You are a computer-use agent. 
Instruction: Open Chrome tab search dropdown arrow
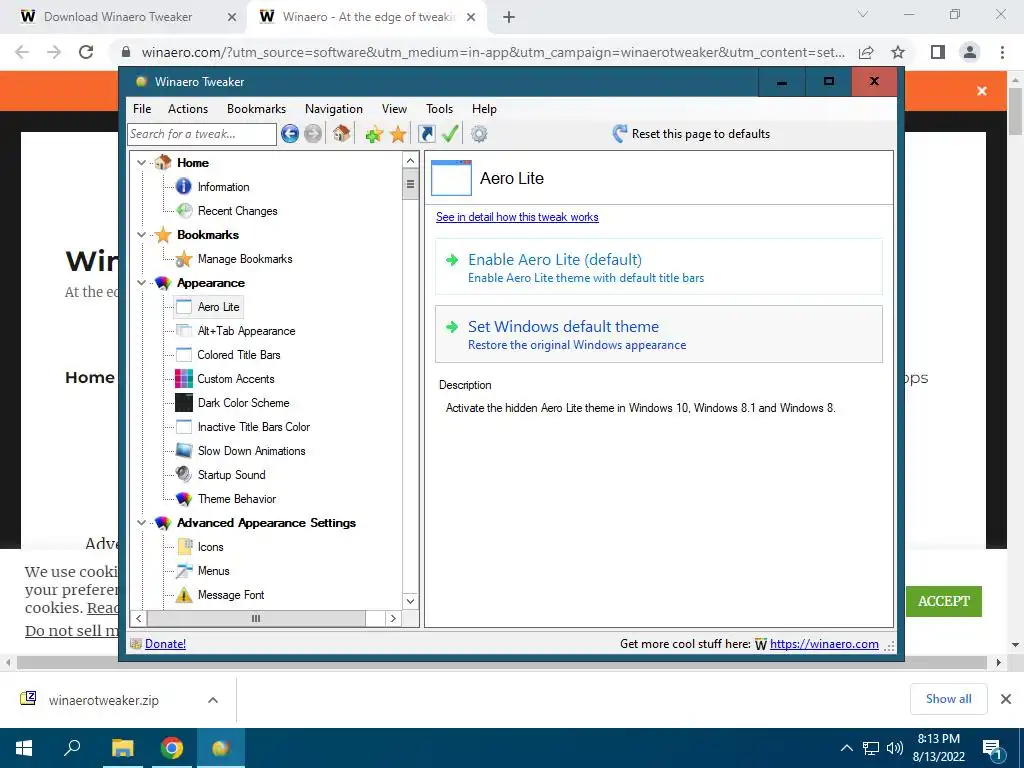point(863,14)
